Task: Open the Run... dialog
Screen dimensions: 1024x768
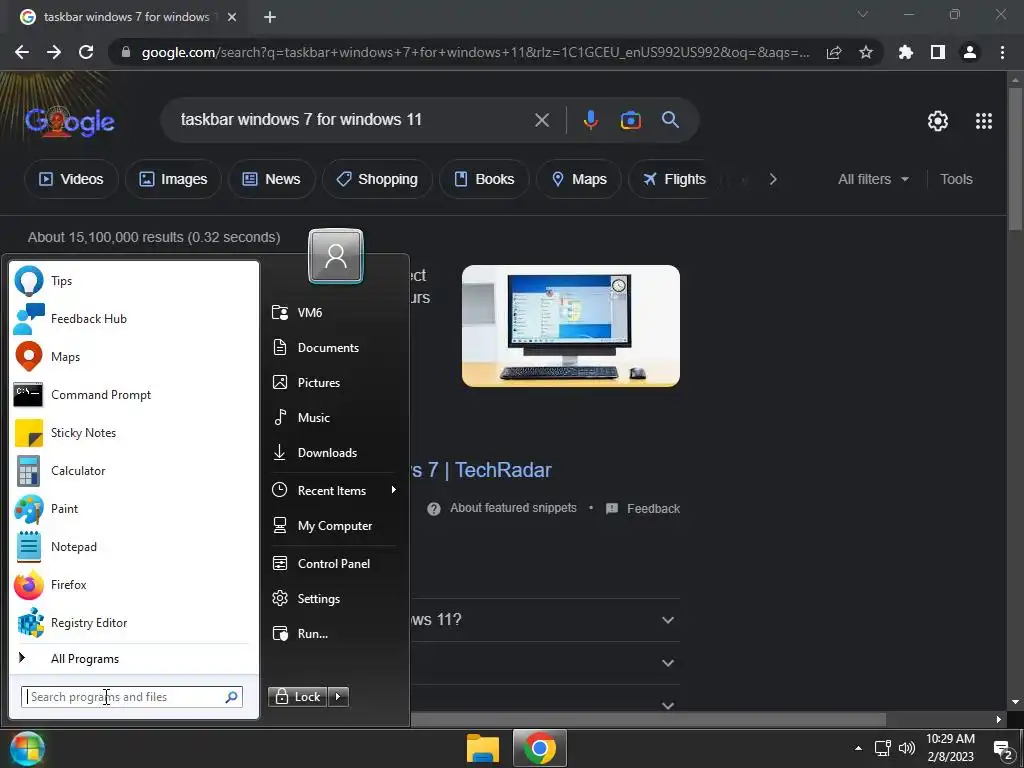Action: pos(334,633)
